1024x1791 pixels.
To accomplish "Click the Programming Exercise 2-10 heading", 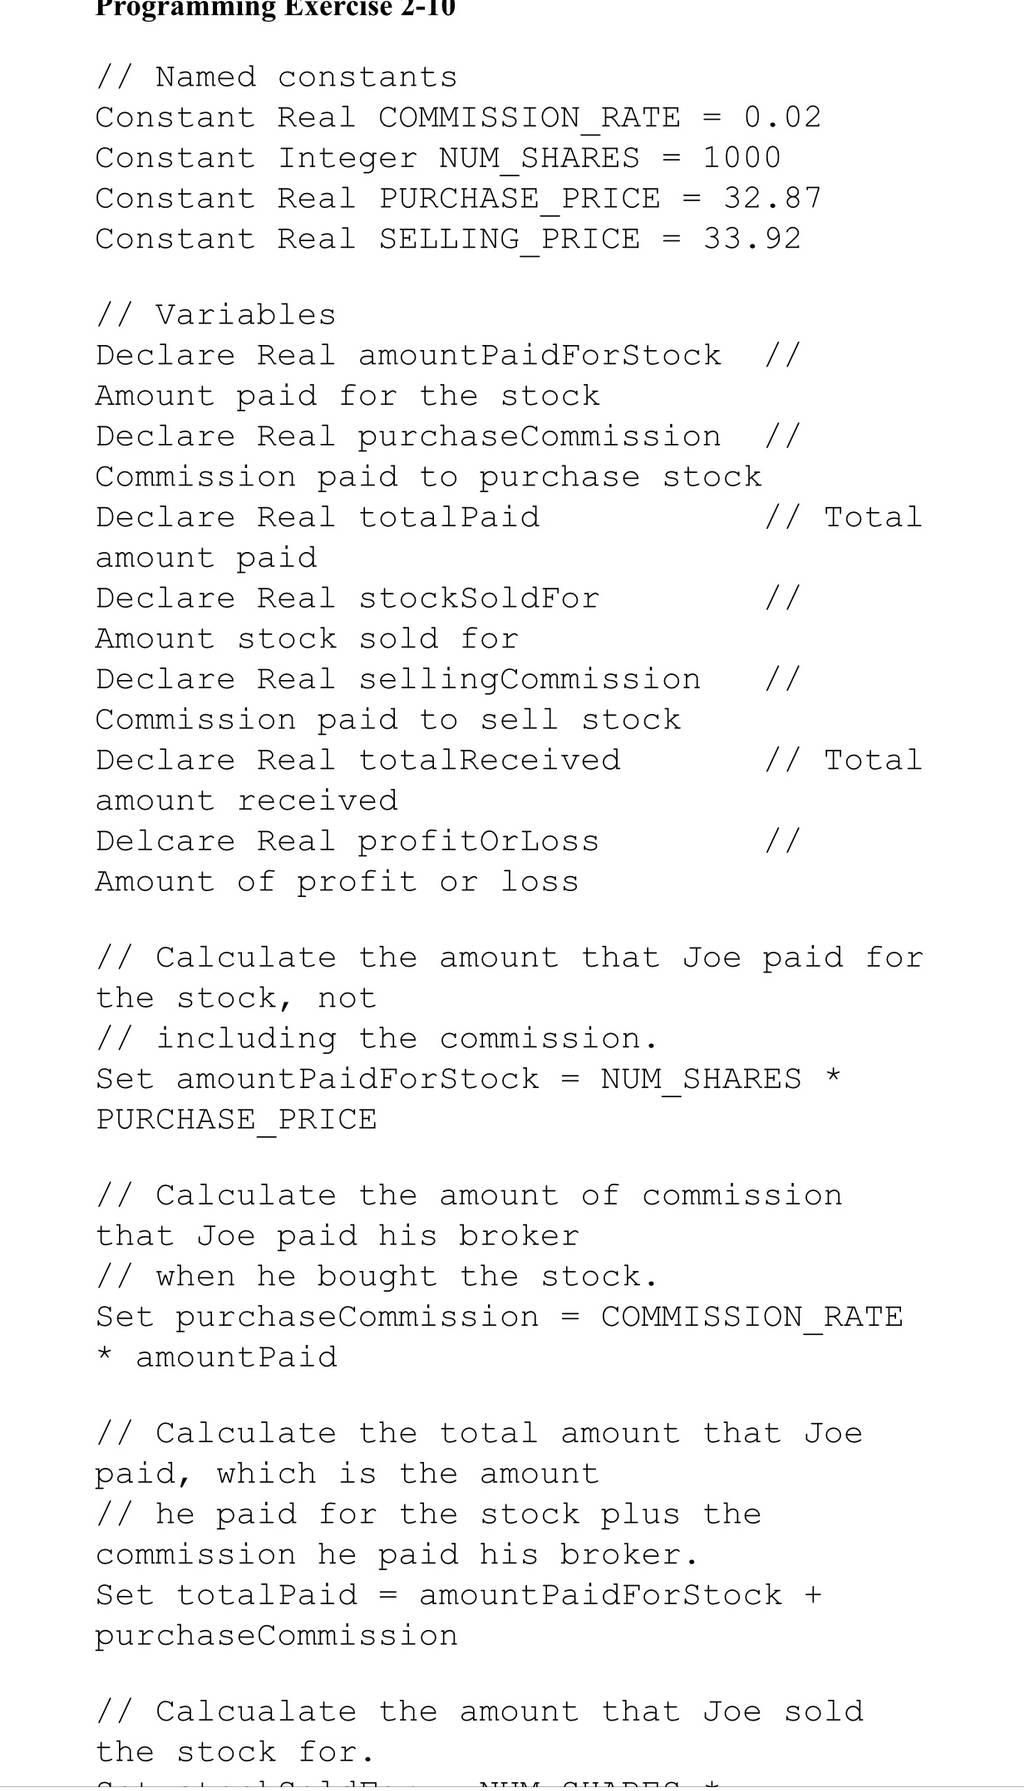I will (x=275, y=8).
